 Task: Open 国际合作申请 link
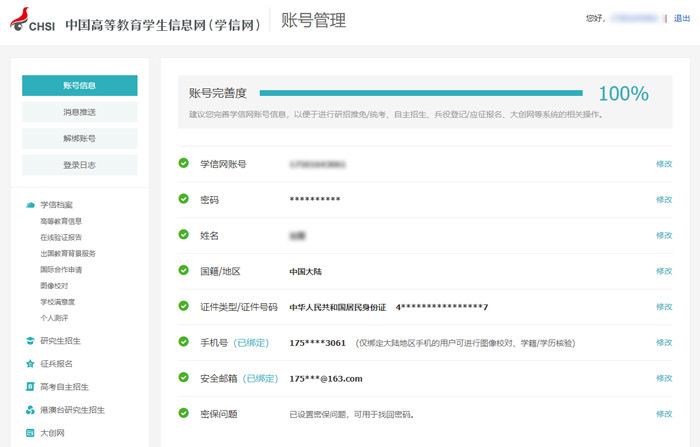pos(61,269)
